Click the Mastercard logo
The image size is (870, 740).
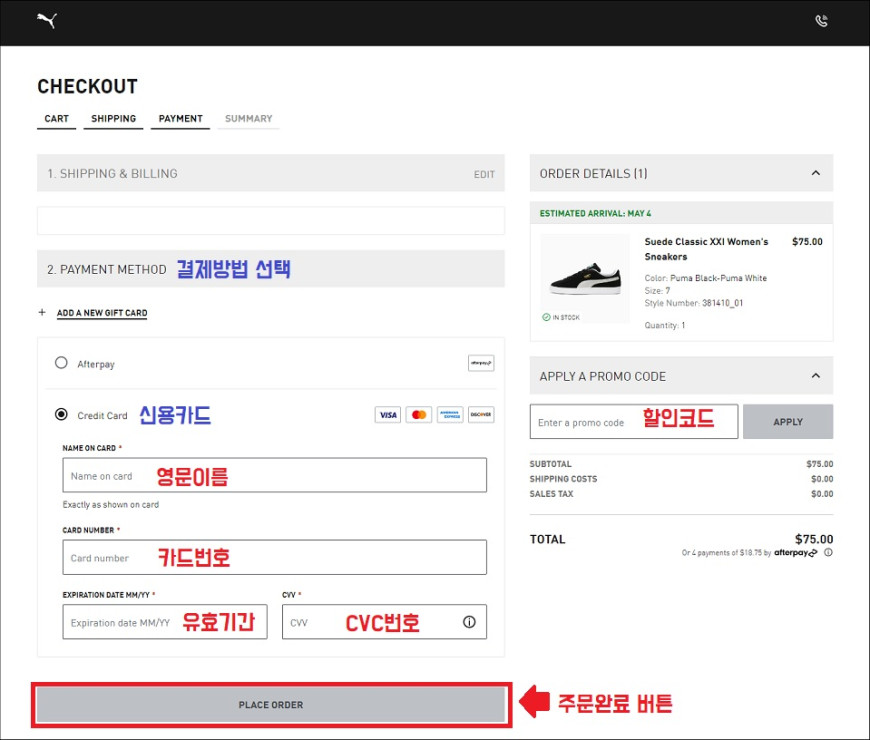[x=419, y=415]
